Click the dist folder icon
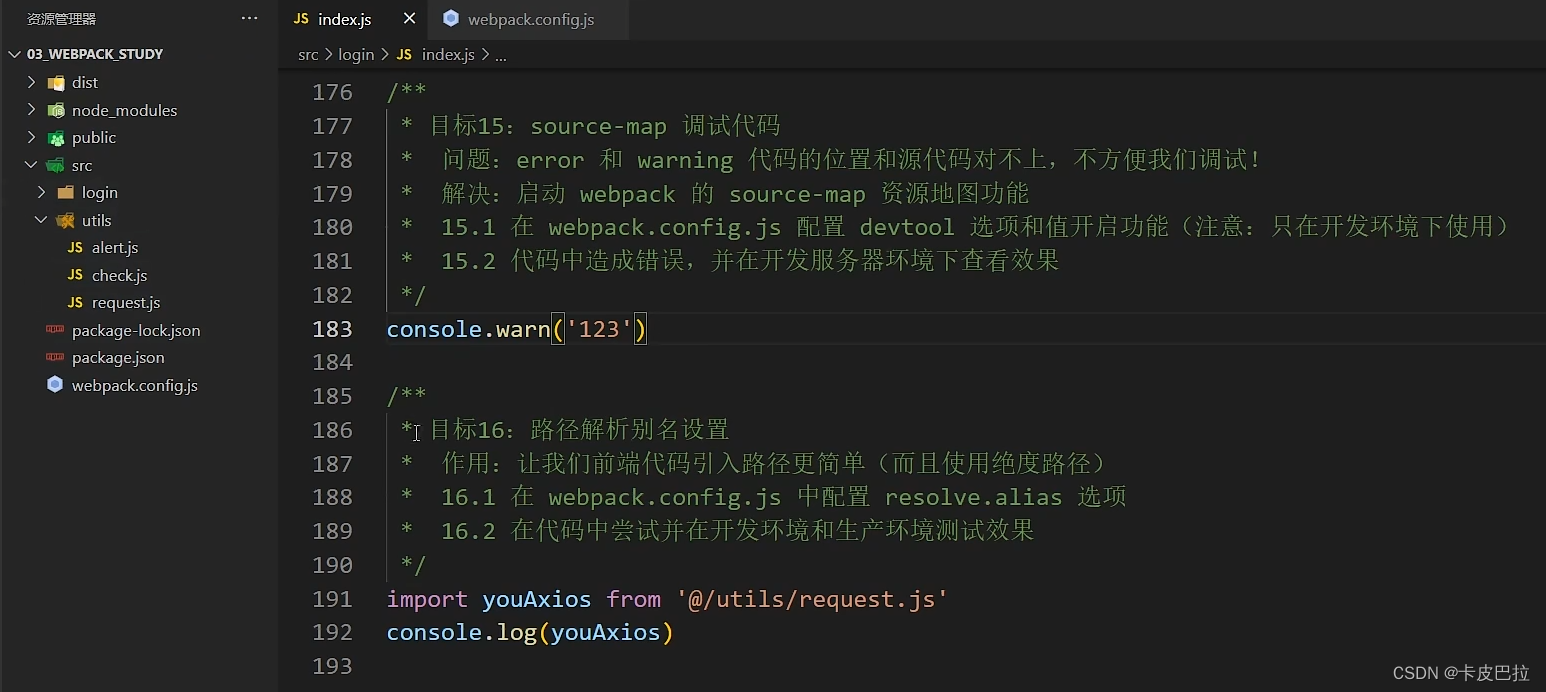 click(56, 83)
